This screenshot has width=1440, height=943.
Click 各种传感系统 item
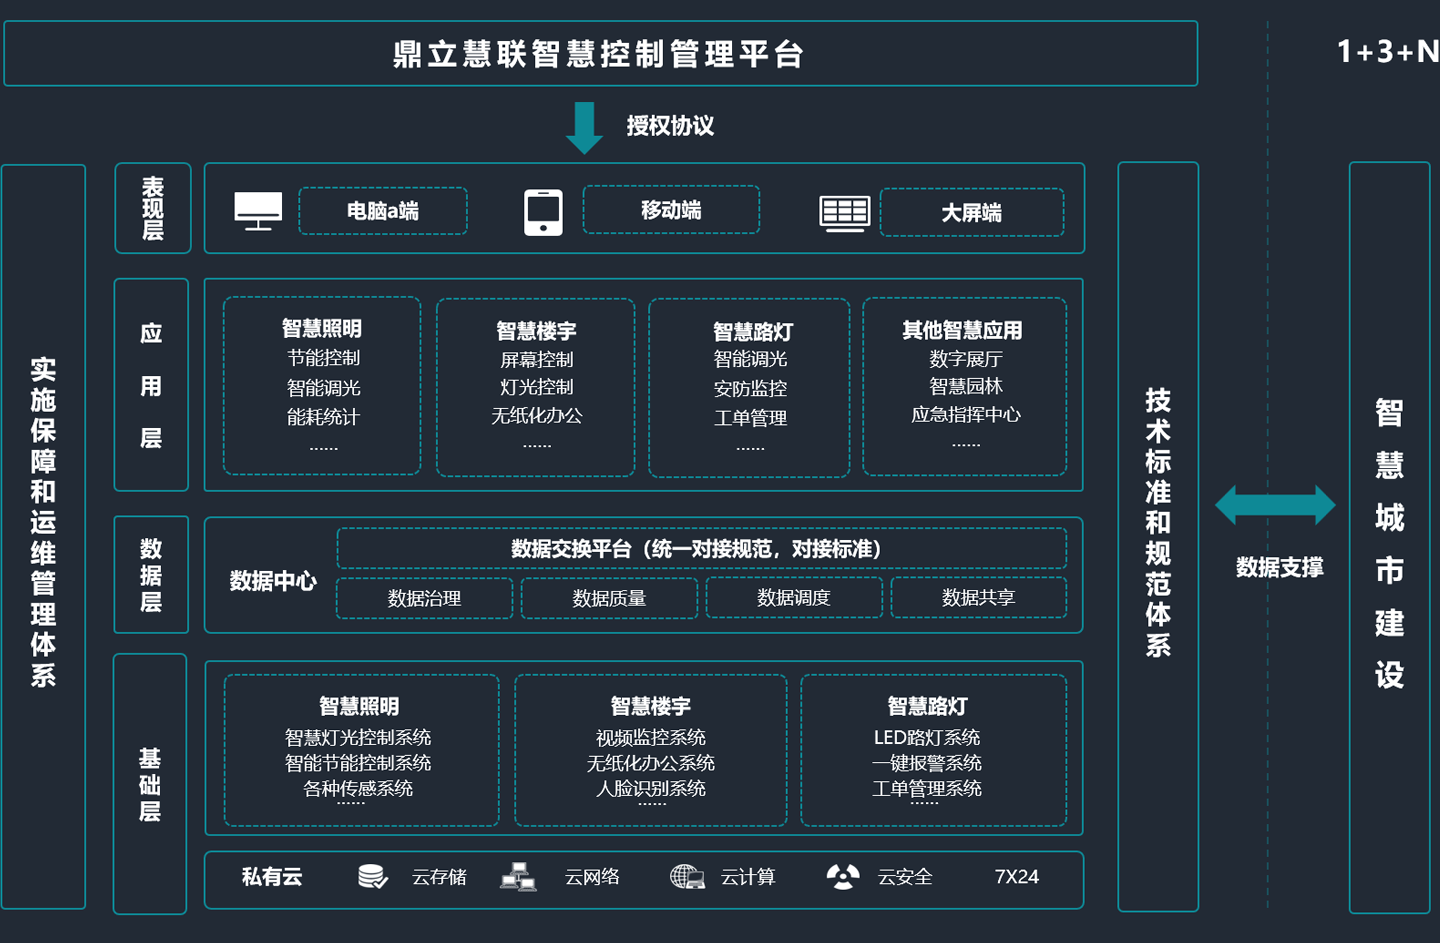[x=358, y=788]
